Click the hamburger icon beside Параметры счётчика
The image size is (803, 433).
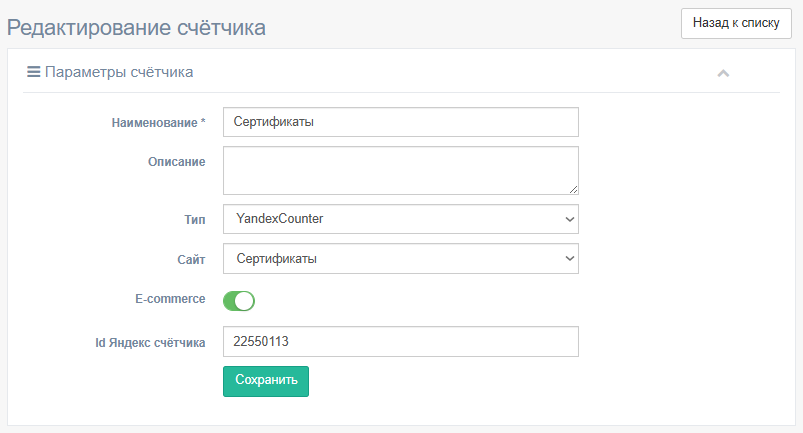(x=34, y=72)
